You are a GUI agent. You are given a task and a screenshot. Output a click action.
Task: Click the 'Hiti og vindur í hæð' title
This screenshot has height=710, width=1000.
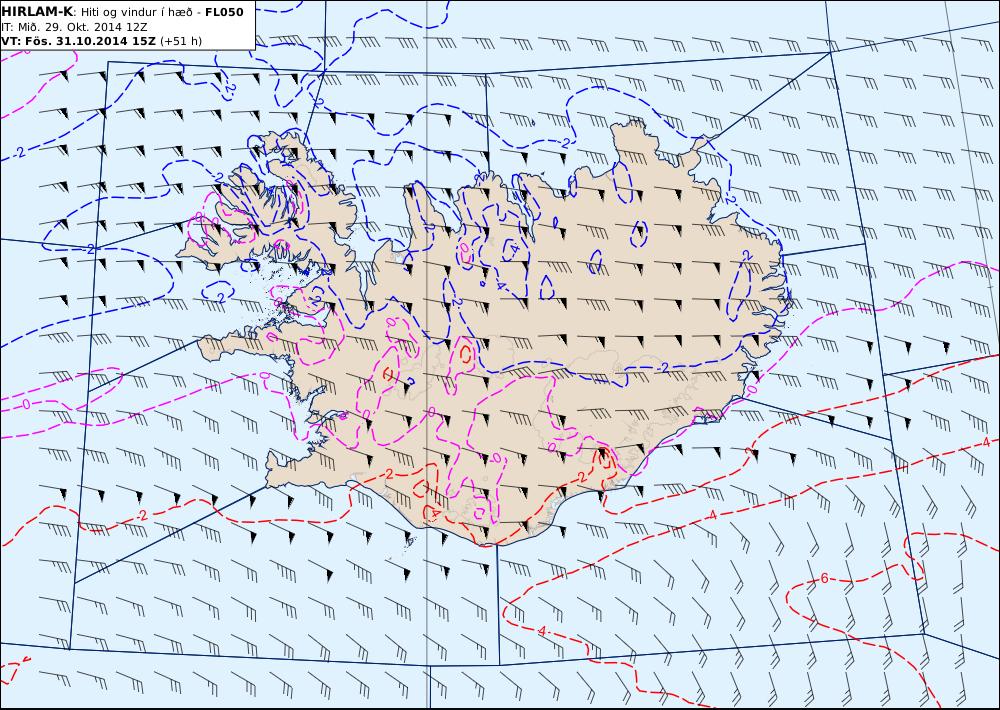coord(137,13)
